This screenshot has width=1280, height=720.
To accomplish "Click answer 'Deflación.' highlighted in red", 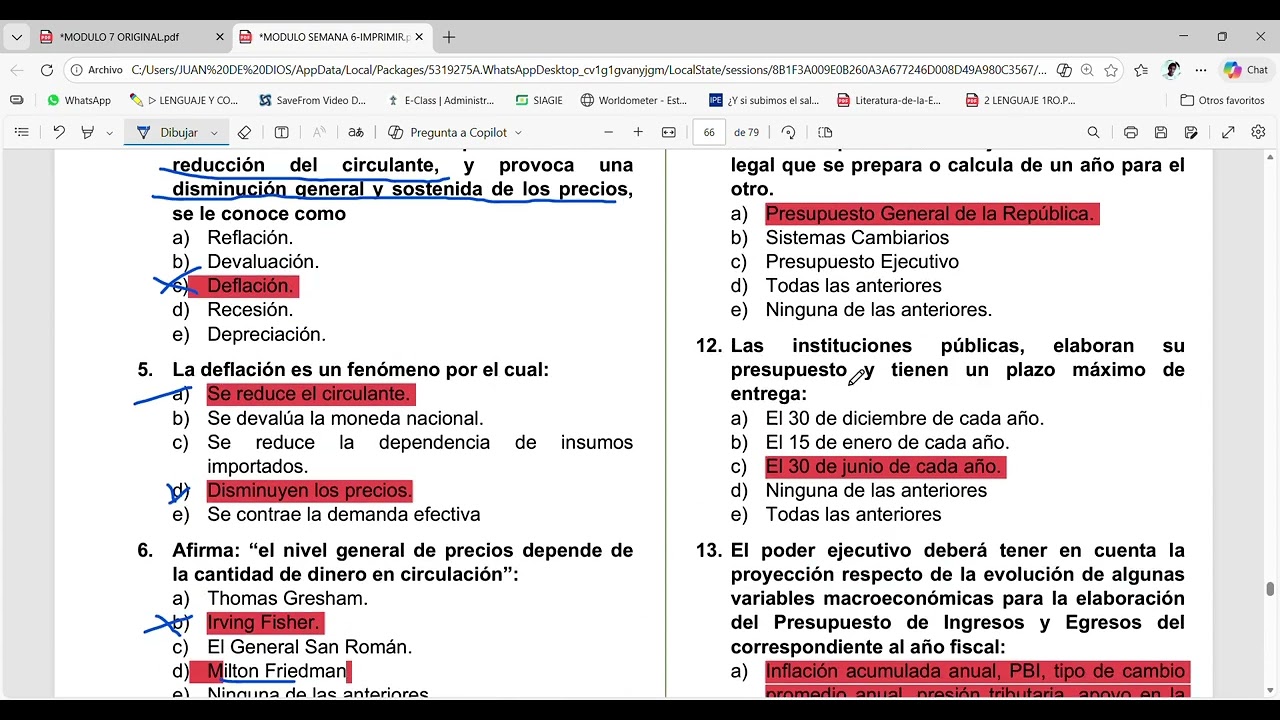I will pos(250,286).
